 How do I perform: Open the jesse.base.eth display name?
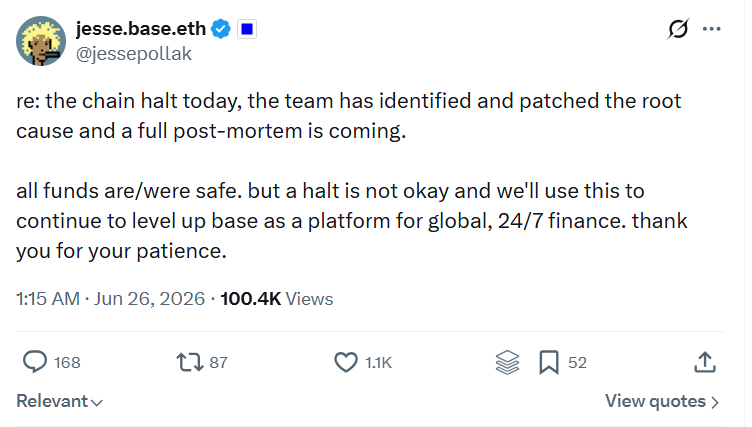[141, 29]
